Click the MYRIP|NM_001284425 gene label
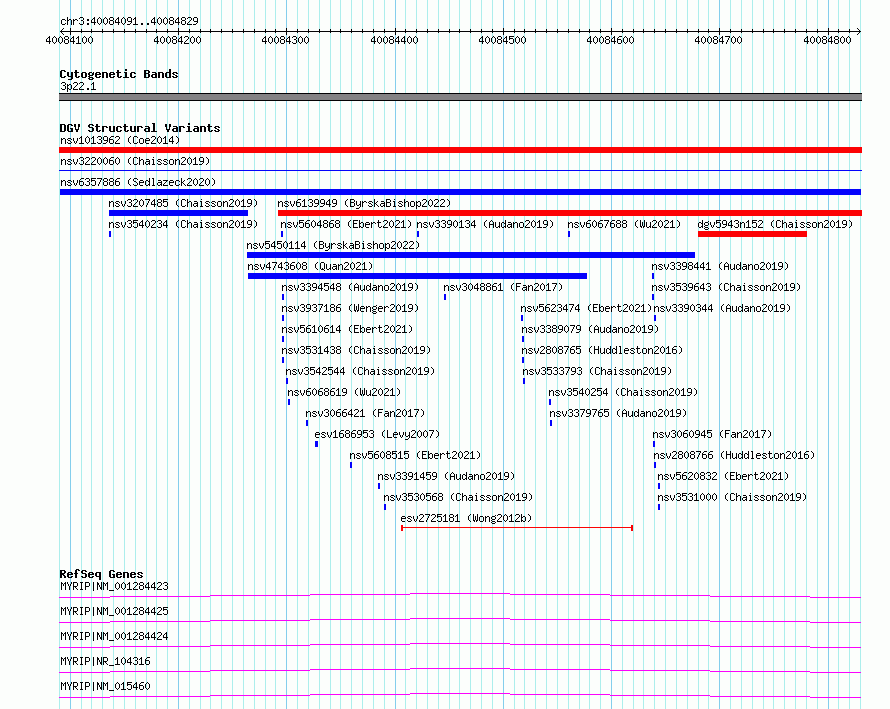This screenshot has height=709, width=890. (114, 611)
